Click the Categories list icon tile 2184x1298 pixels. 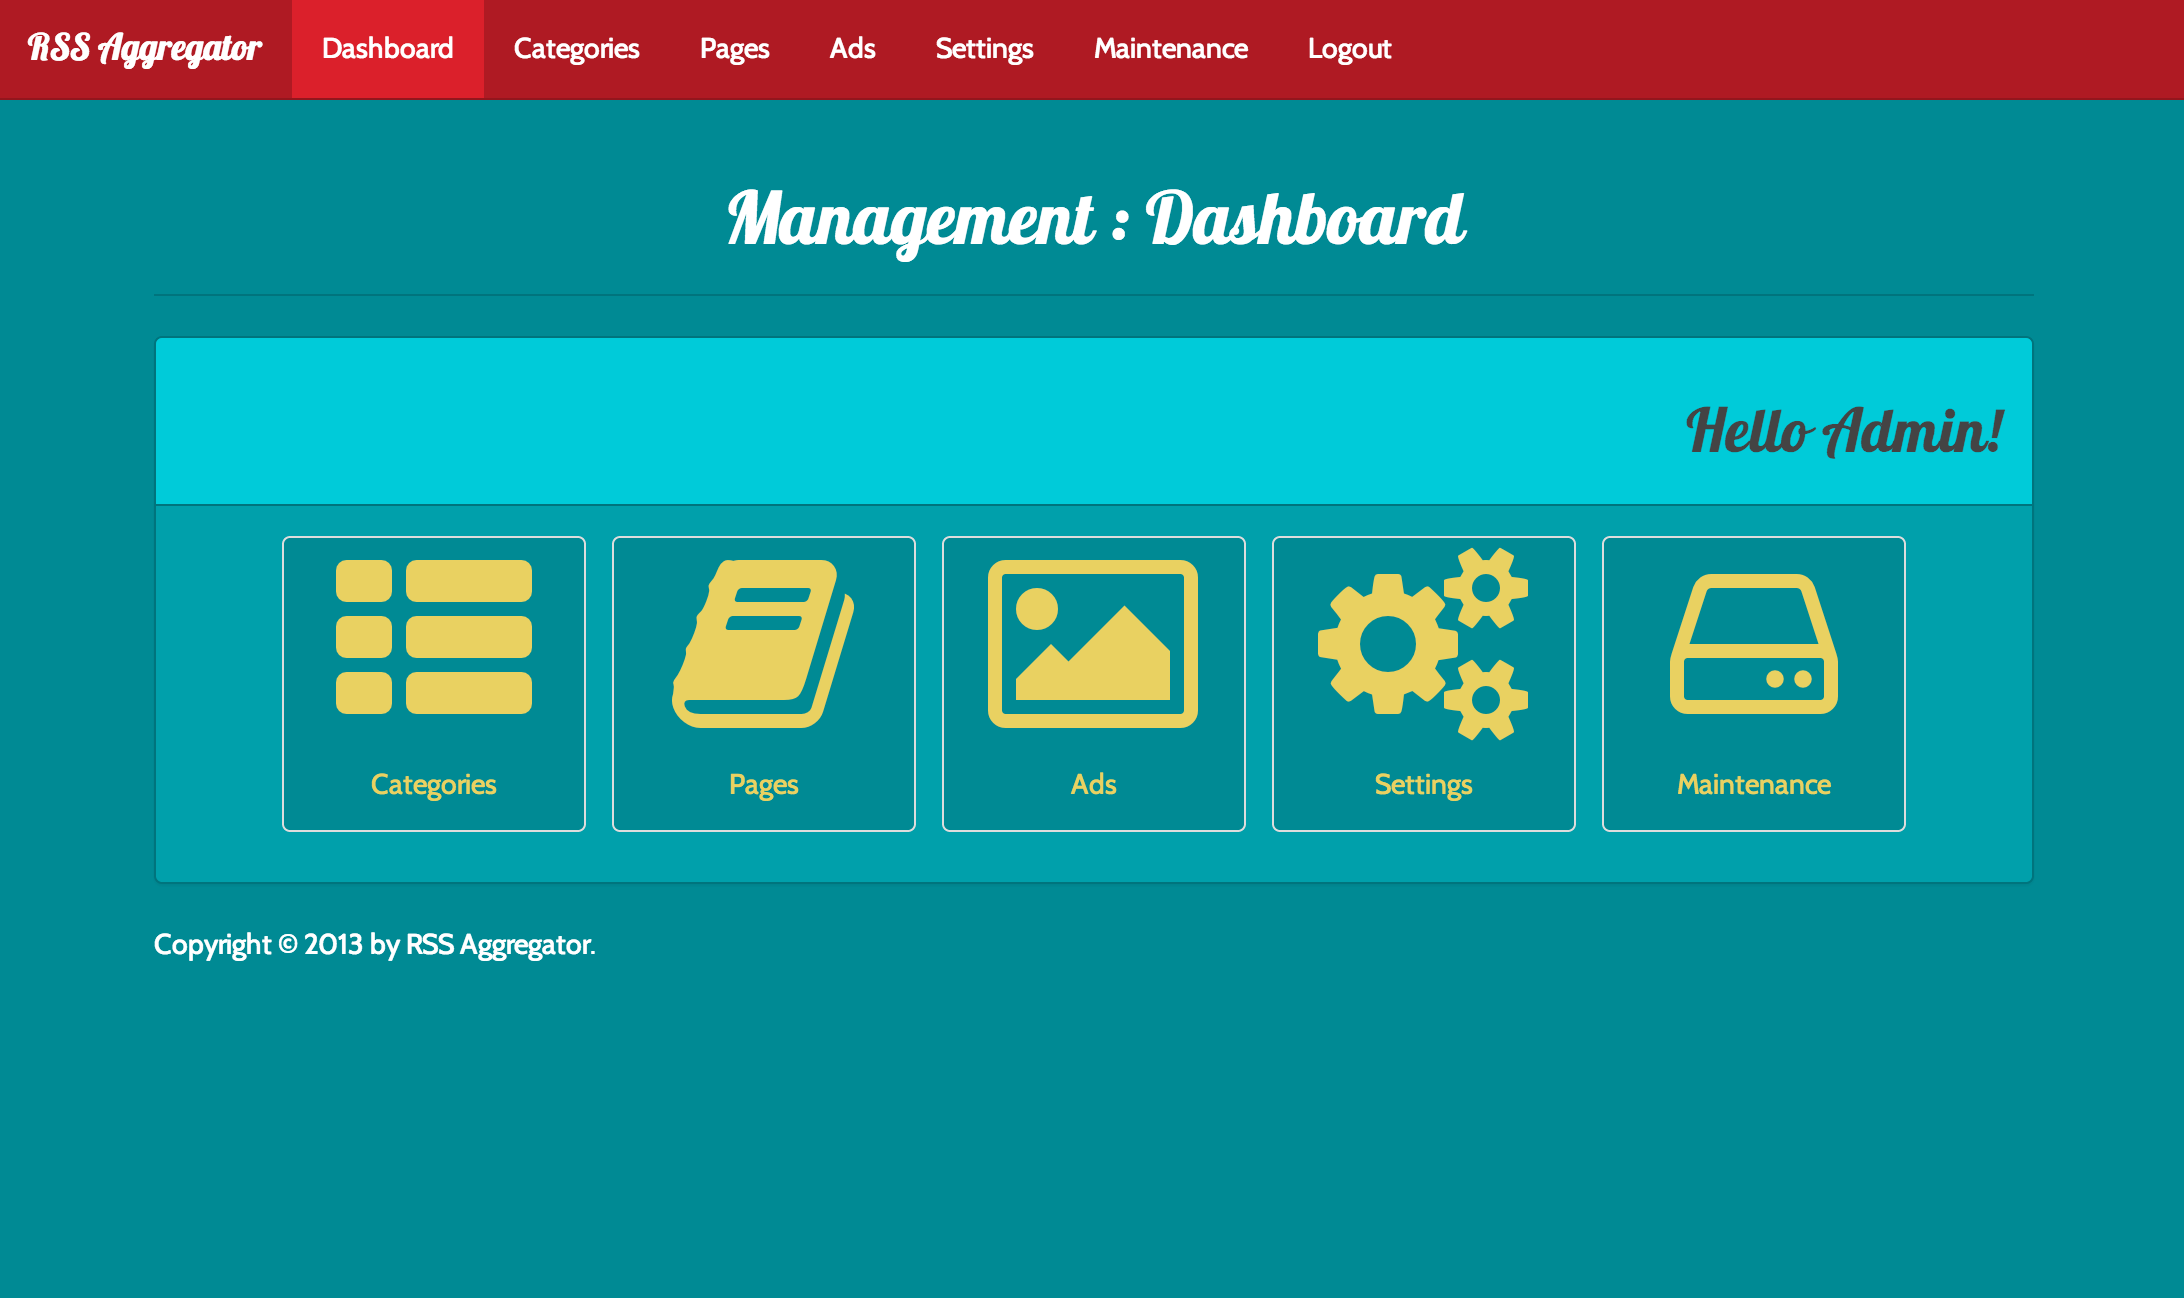[x=433, y=637]
